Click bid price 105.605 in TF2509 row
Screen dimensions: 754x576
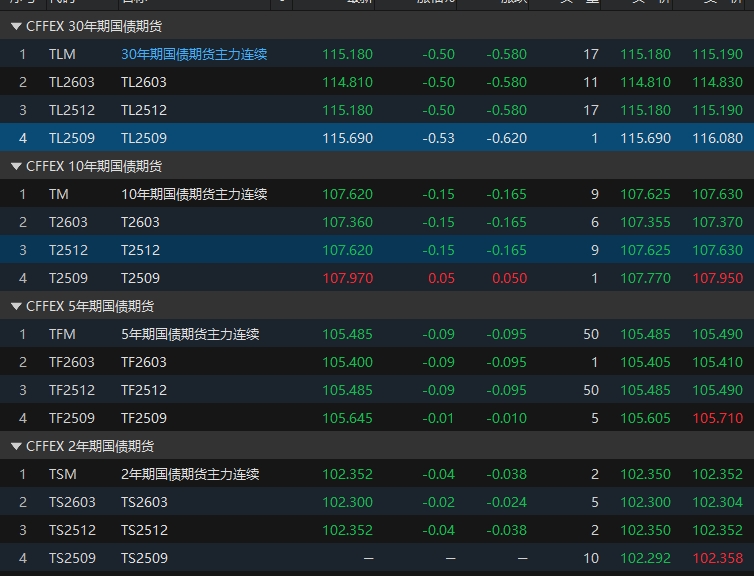pos(645,418)
